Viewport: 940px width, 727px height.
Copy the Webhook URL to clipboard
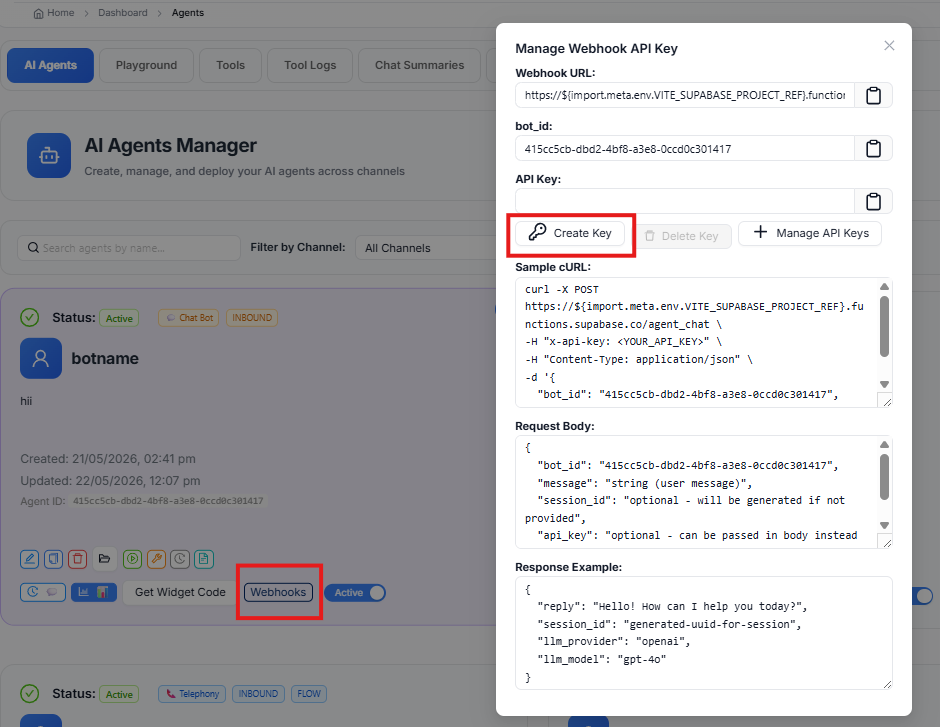point(873,95)
